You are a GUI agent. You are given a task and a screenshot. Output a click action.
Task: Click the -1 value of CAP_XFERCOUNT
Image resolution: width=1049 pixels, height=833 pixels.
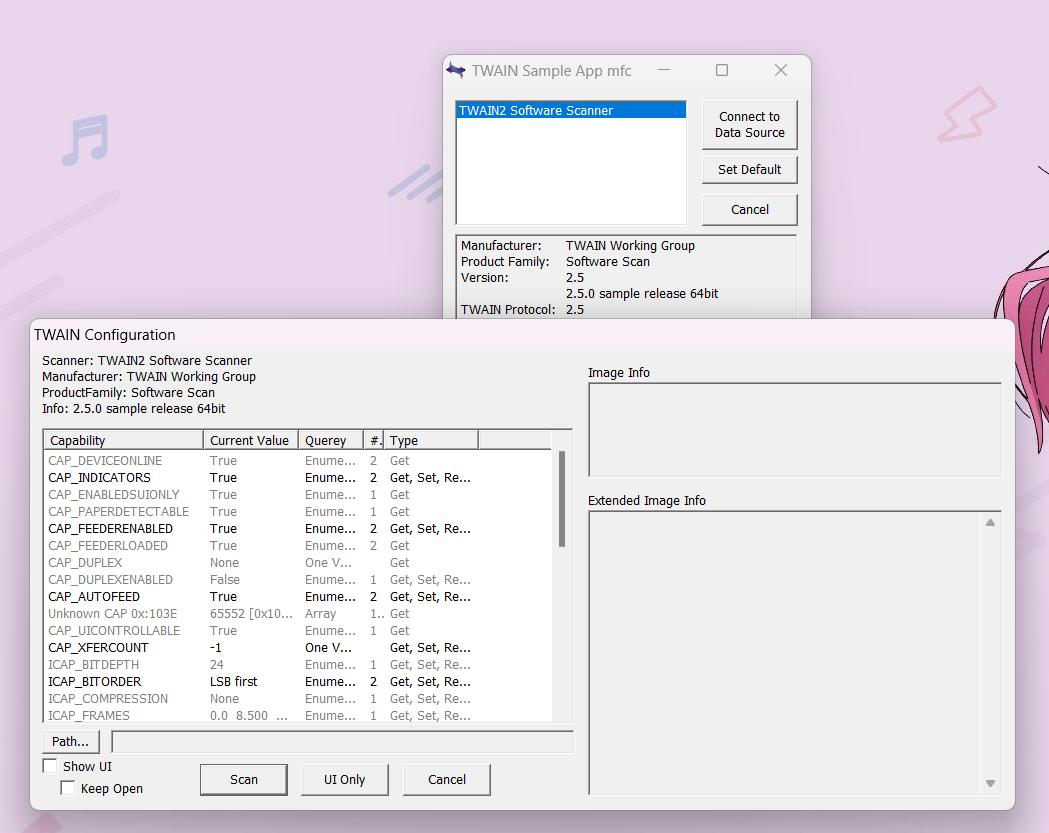click(x=215, y=648)
